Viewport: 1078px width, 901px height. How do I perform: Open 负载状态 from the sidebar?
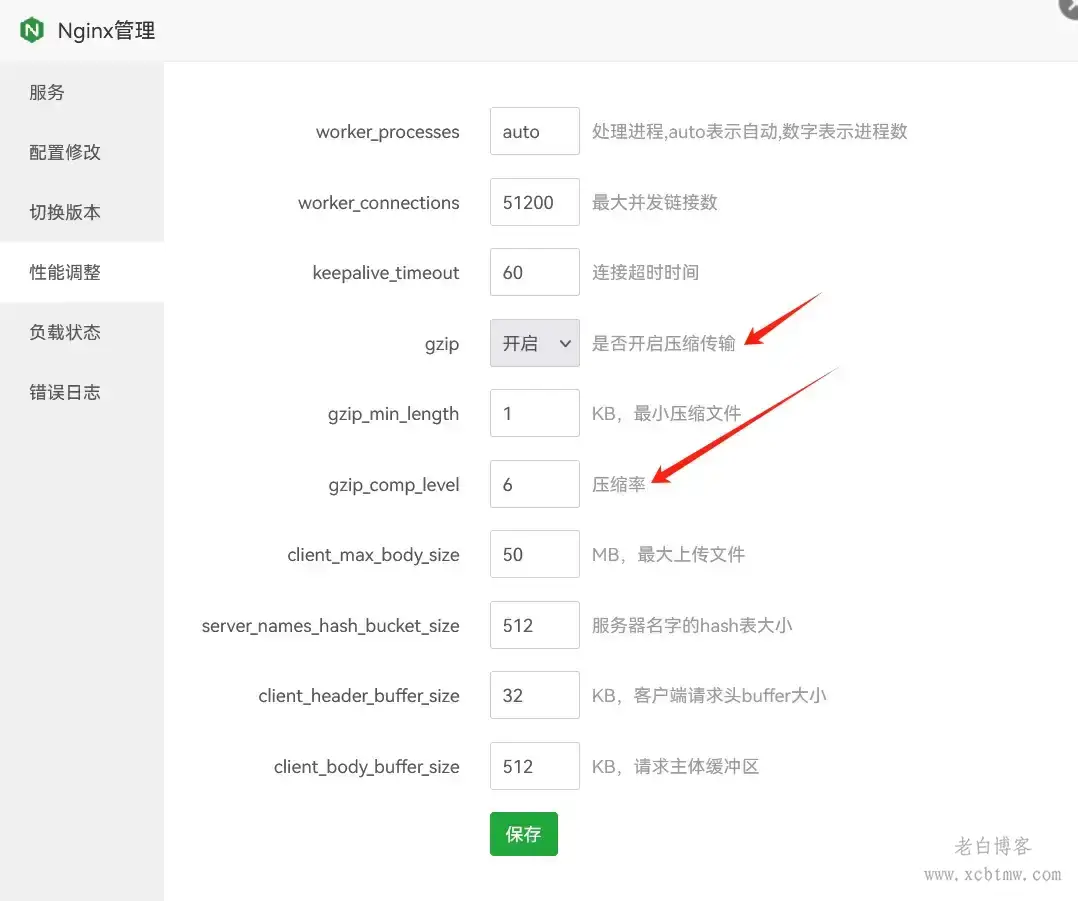click(64, 332)
